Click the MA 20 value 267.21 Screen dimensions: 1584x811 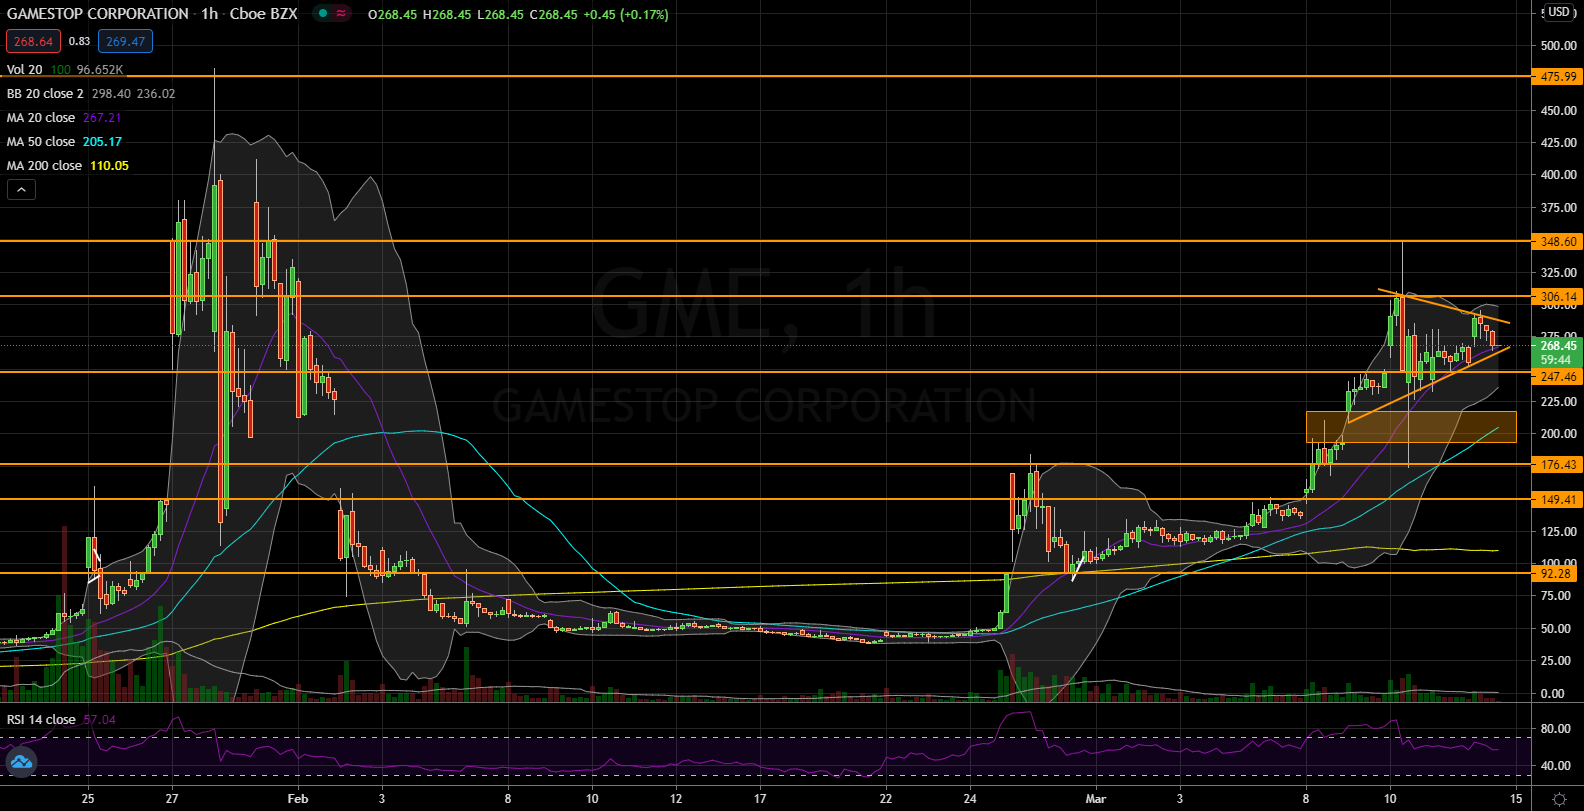point(102,118)
